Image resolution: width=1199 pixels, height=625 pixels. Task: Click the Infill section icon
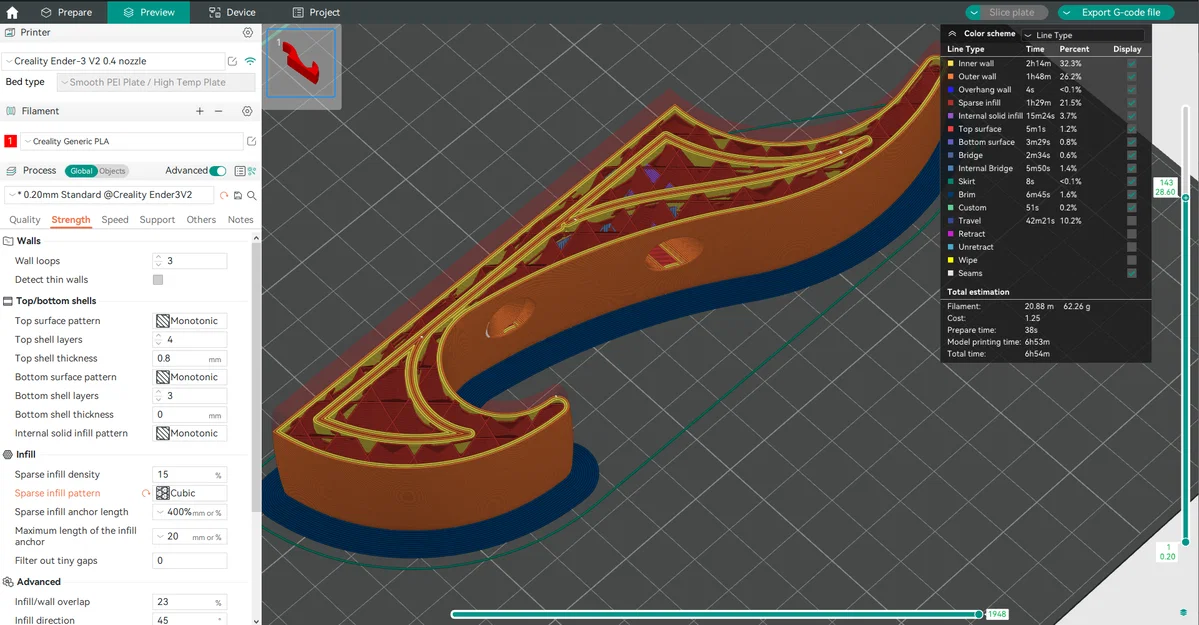[x=8, y=454]
